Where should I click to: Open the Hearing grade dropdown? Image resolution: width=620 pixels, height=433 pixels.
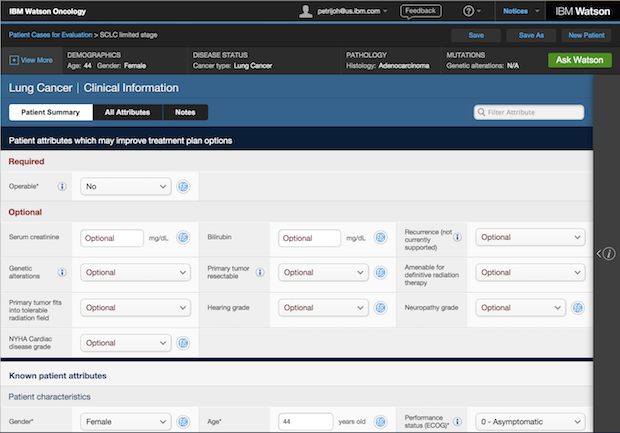323,308
